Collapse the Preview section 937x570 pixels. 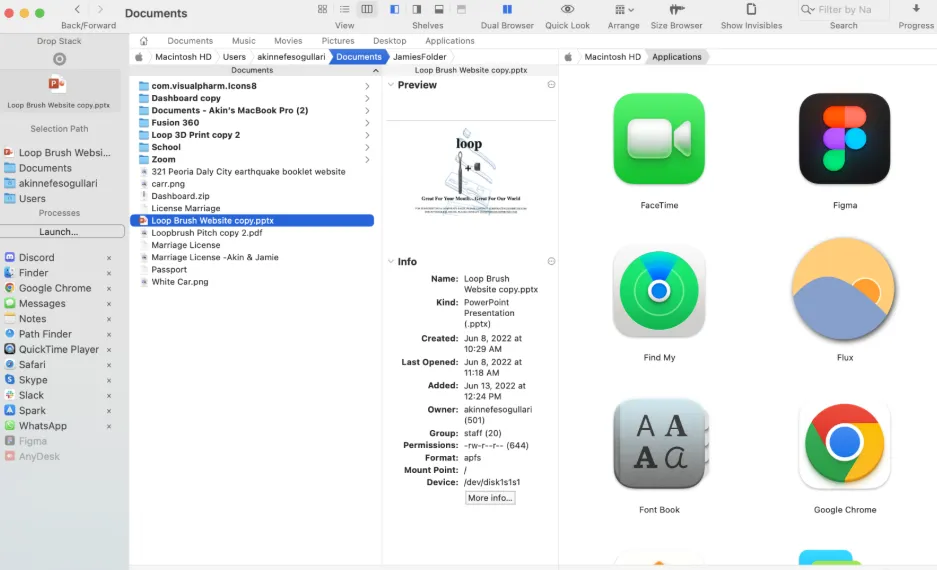(391, 85)
